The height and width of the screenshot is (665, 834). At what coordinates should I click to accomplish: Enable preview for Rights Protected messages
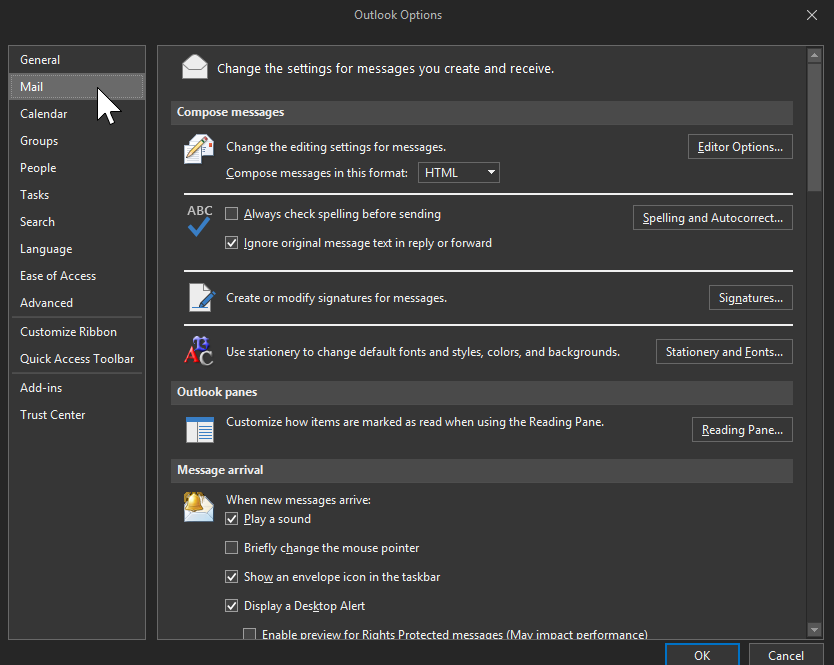pyautogui.click(x=249, y=634)
